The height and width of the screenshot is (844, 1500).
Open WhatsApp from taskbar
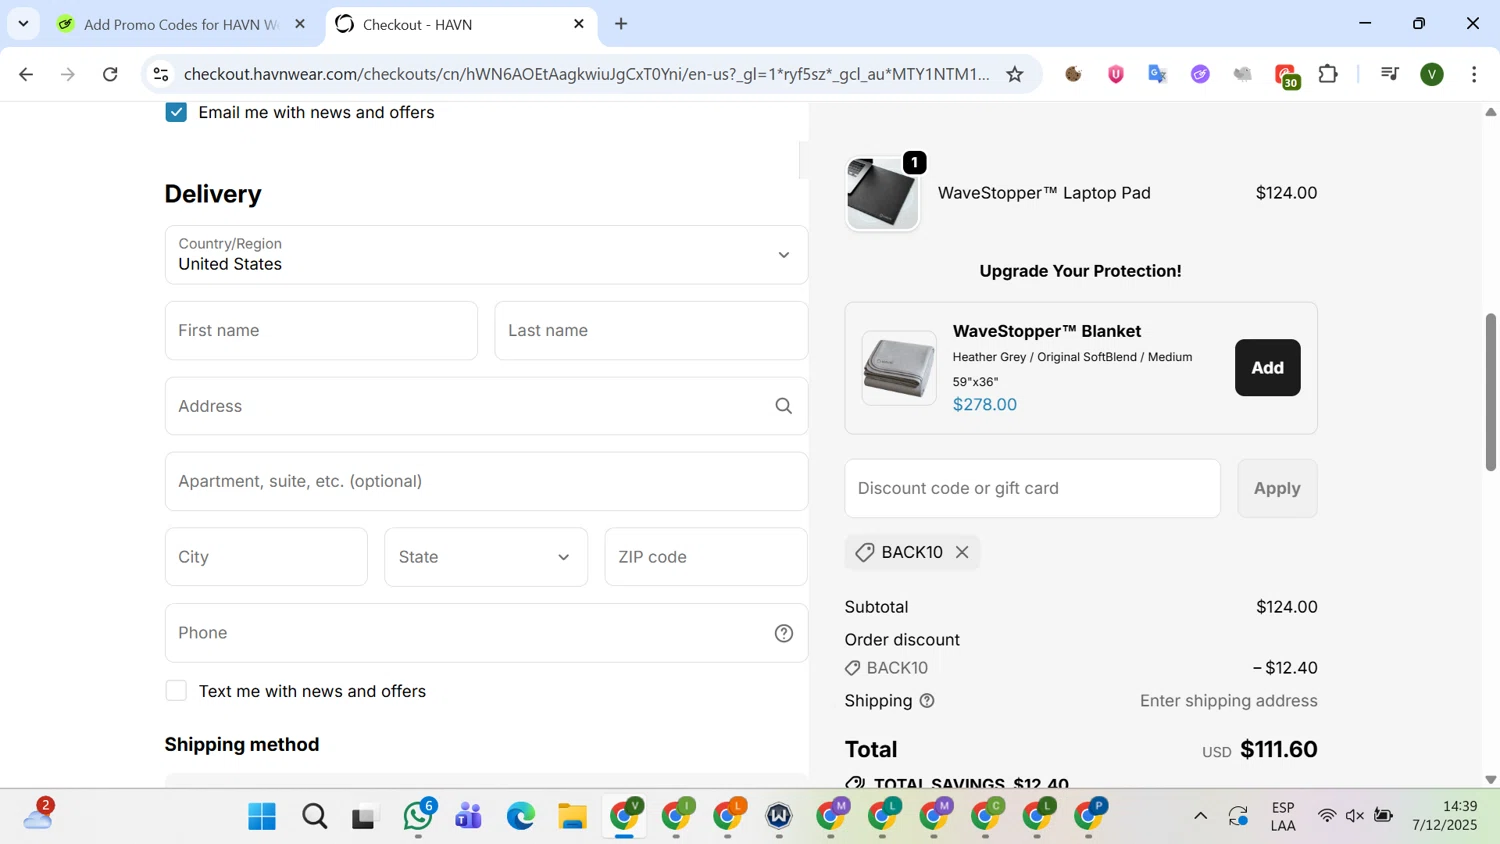point(418,816)
